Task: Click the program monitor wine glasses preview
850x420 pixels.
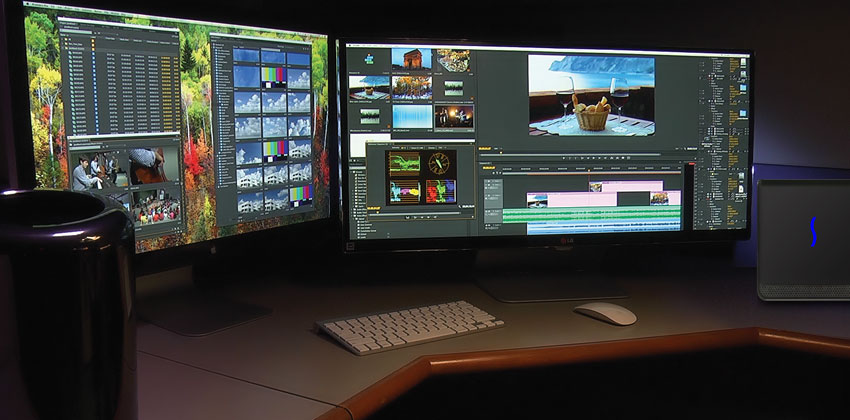Action: [x=591, y=95]
